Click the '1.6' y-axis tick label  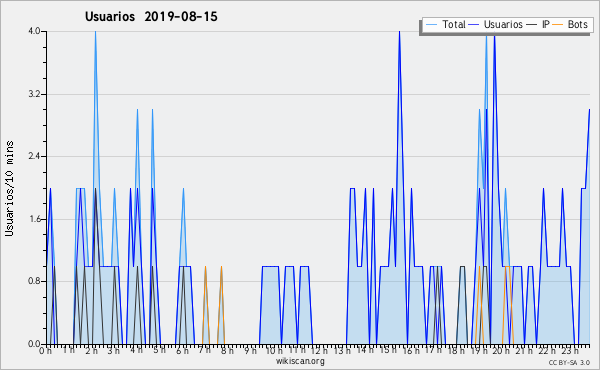click(34, 219)
